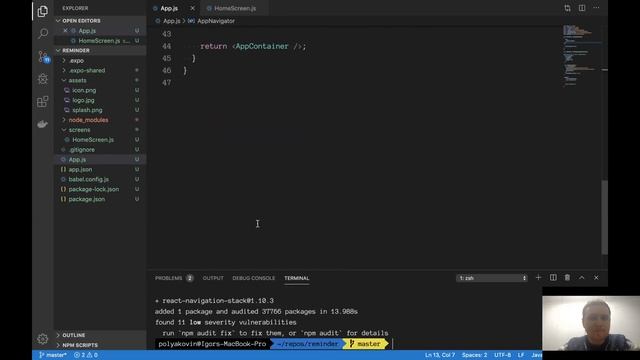Switch to the Debug Console tab
Viewport: 640px width, 360px height.
[x=253, y=278]
